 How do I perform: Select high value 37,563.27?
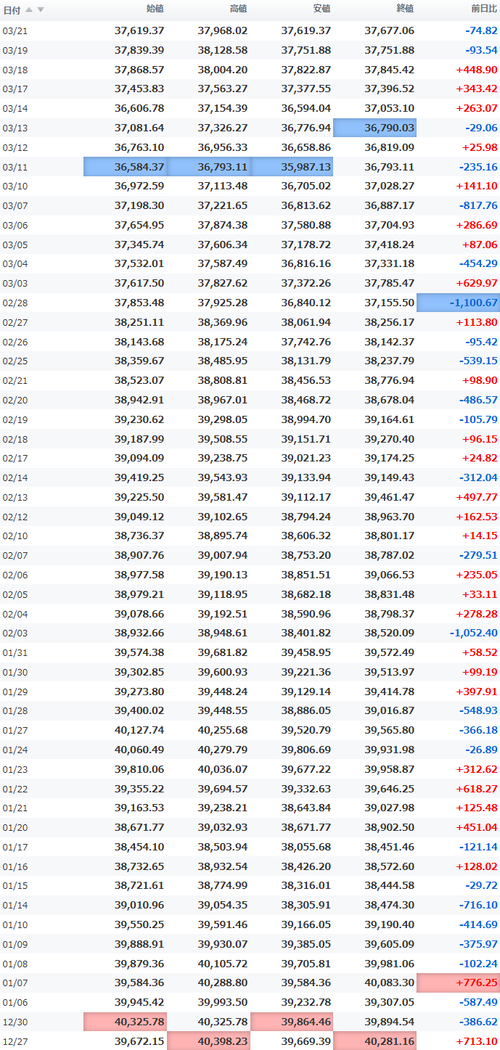[223, 89]
